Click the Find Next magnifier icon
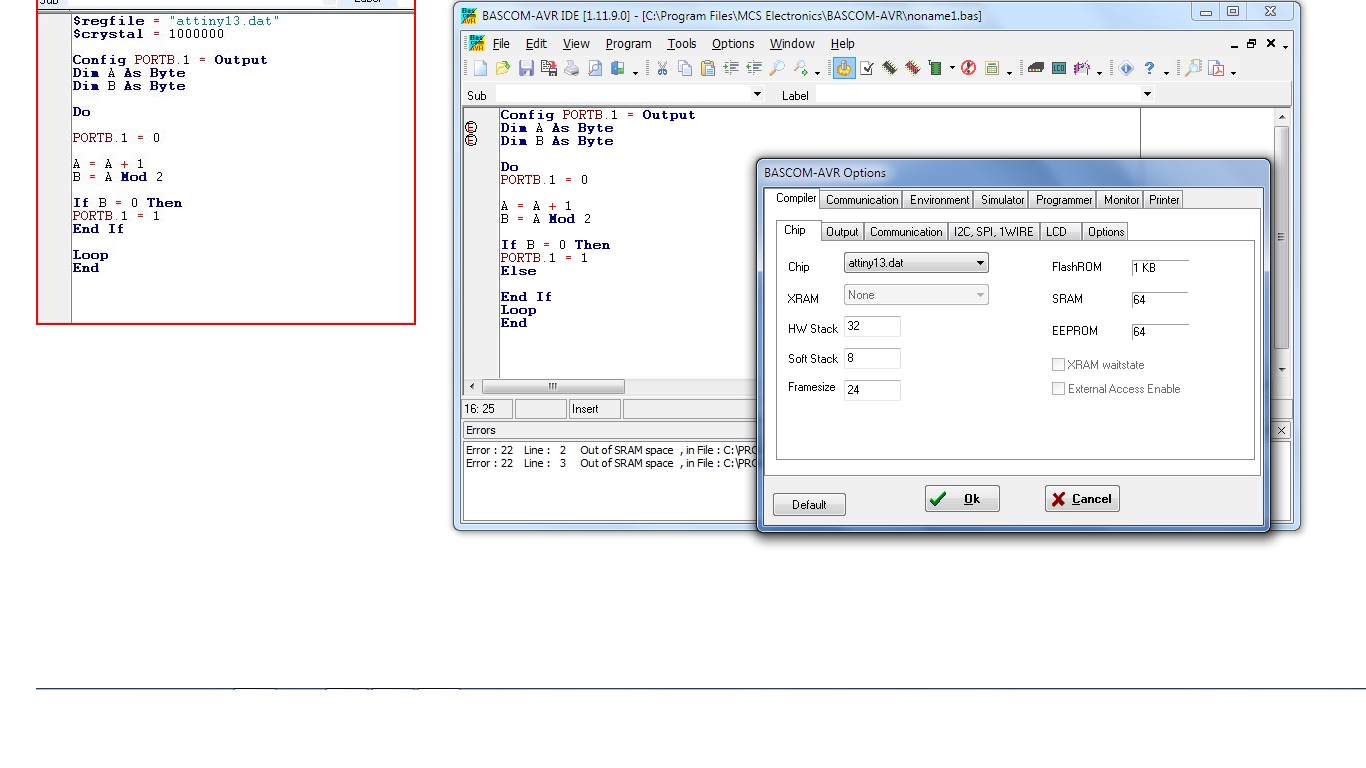The image size is (1366, 768). 800,68
